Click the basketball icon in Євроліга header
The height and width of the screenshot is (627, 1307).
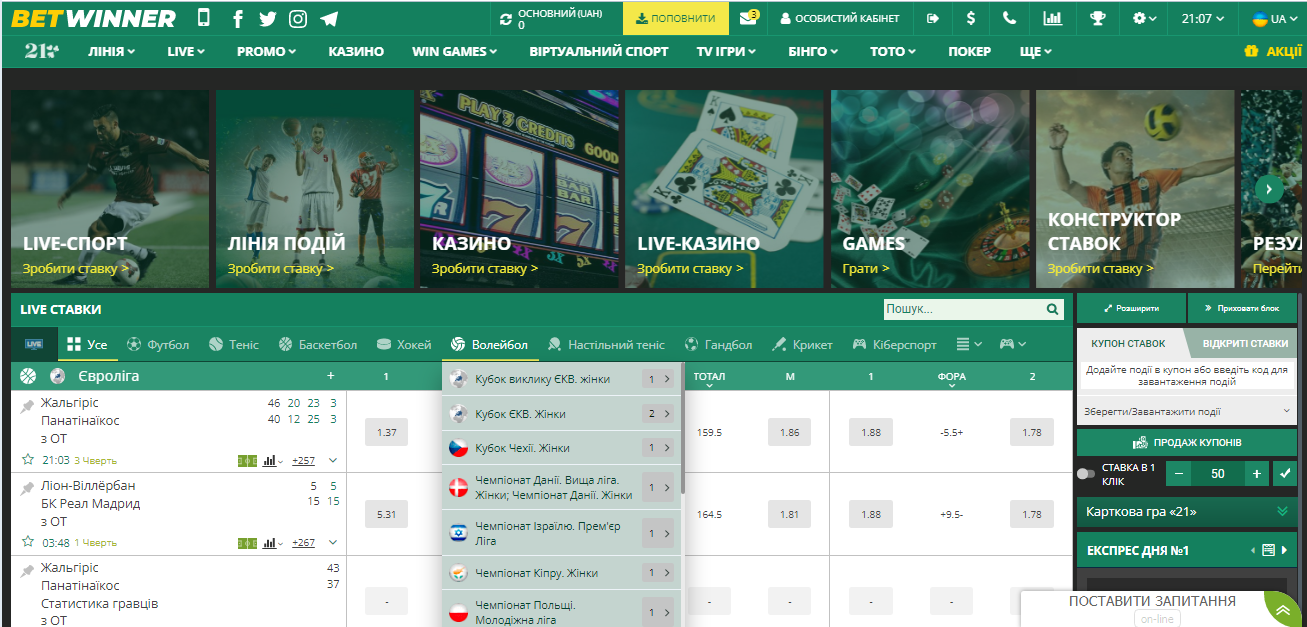pyautogui.click(x=28, y=376)
